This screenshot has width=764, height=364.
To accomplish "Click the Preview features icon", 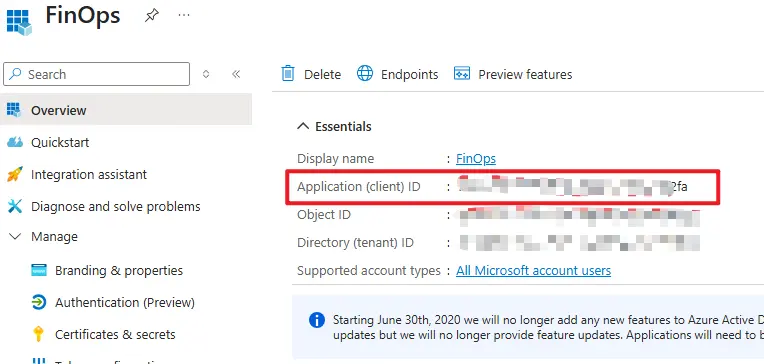I will [x=462, y=74].
